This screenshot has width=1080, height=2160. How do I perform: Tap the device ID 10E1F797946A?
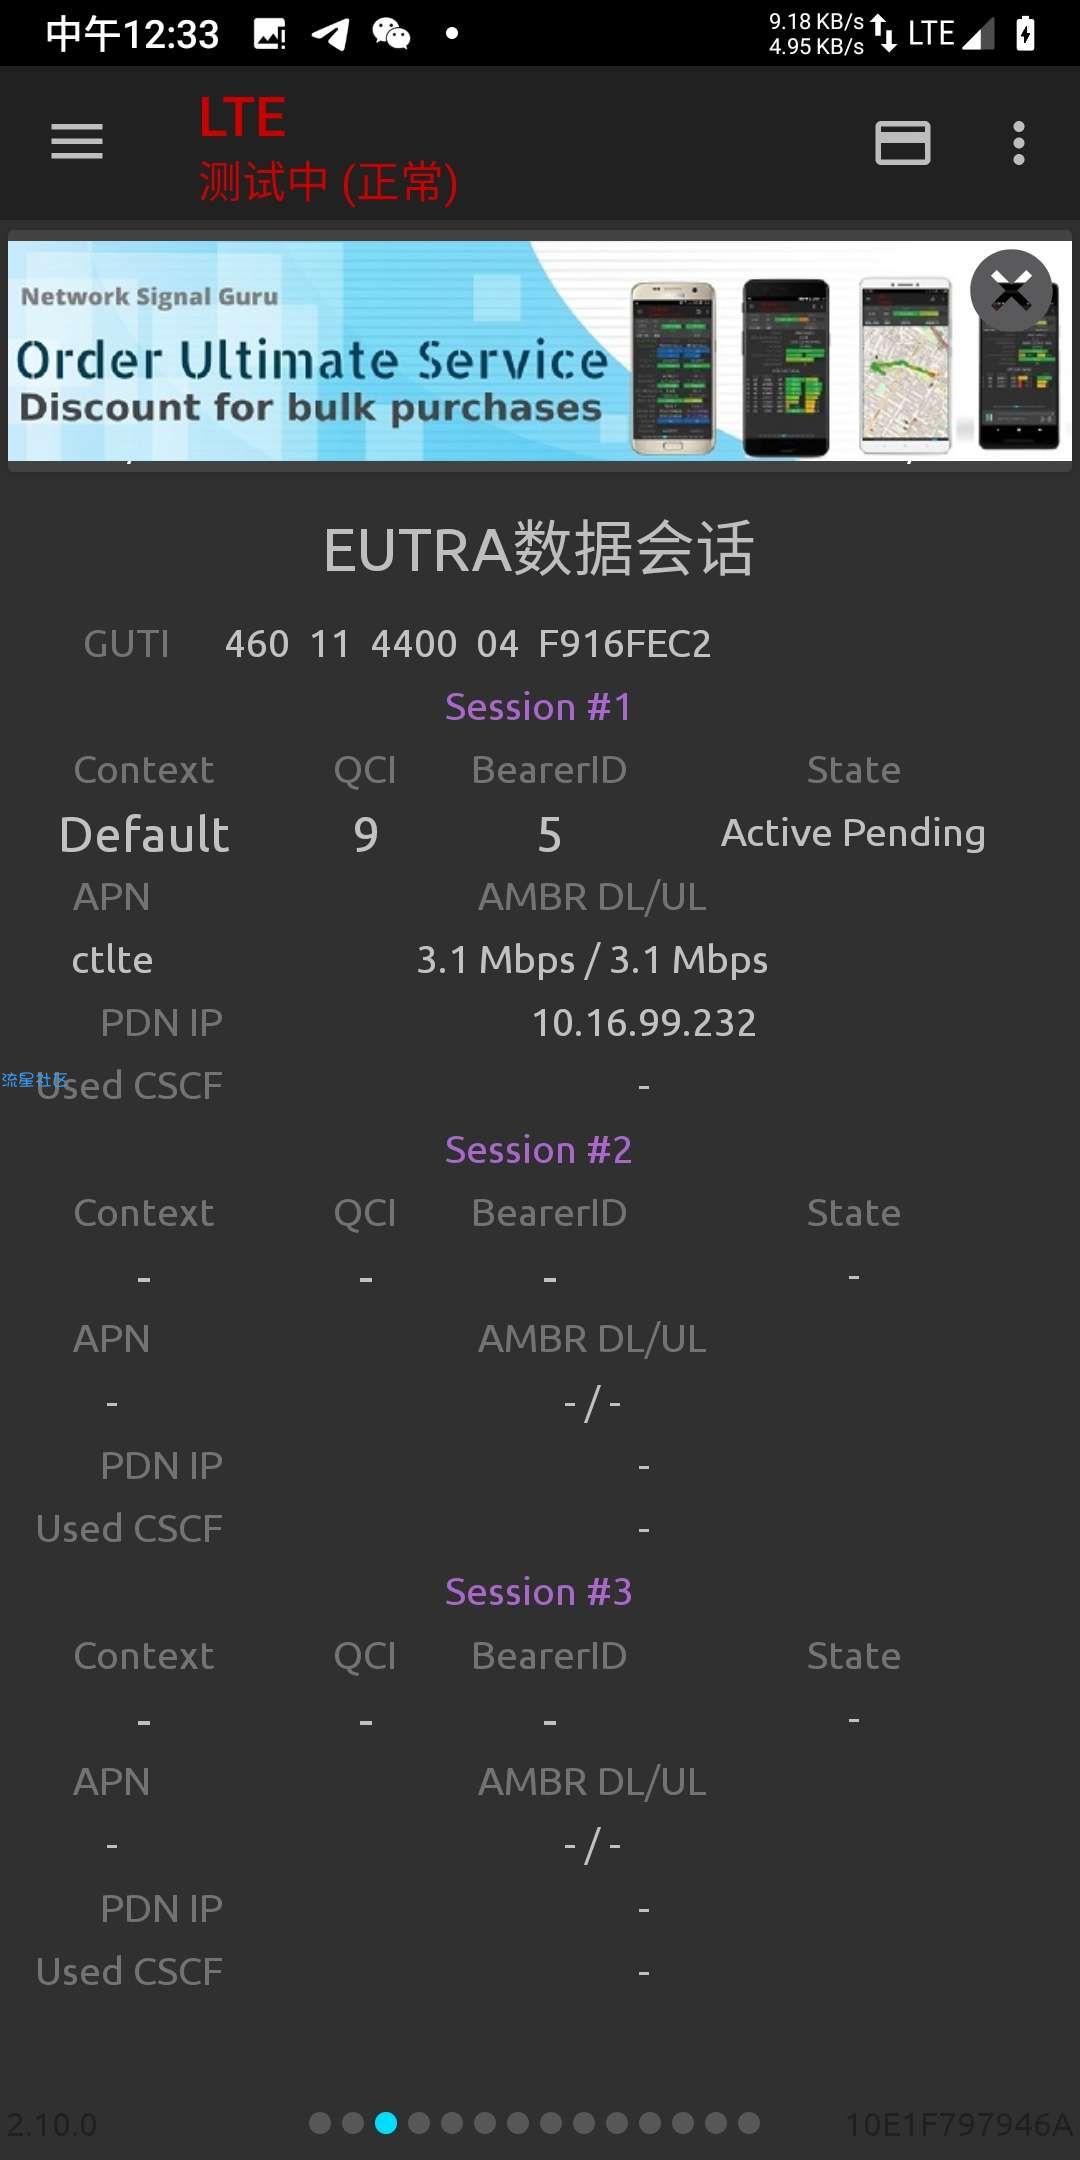[959, 2124]
